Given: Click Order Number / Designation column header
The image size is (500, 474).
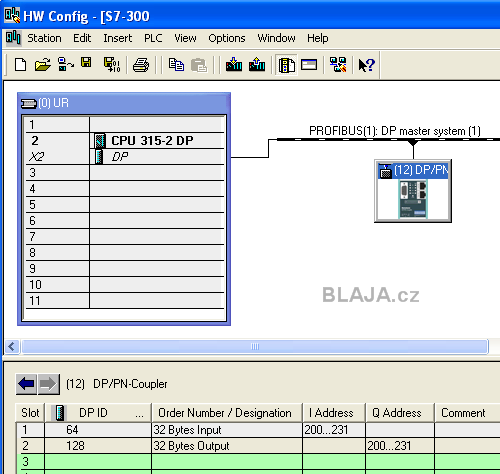Looking at the screenshot, I should [x=227, y=413].
